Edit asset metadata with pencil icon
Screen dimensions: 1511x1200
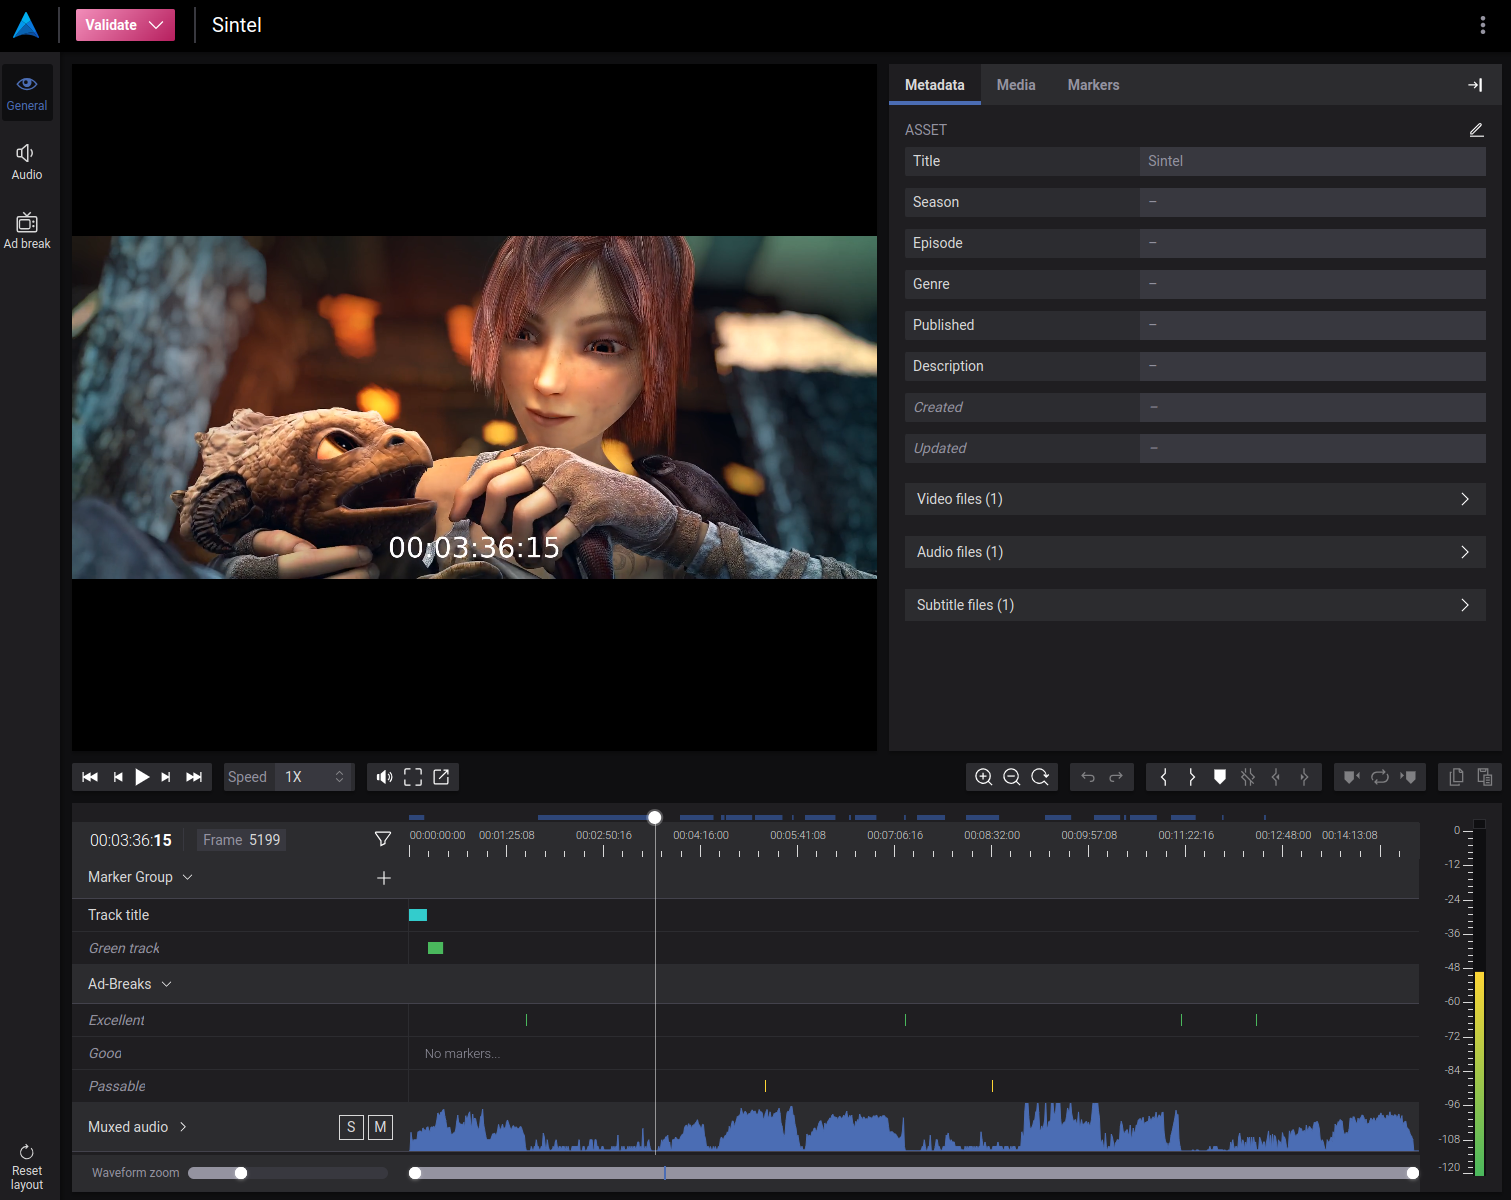click(1476, 130)
